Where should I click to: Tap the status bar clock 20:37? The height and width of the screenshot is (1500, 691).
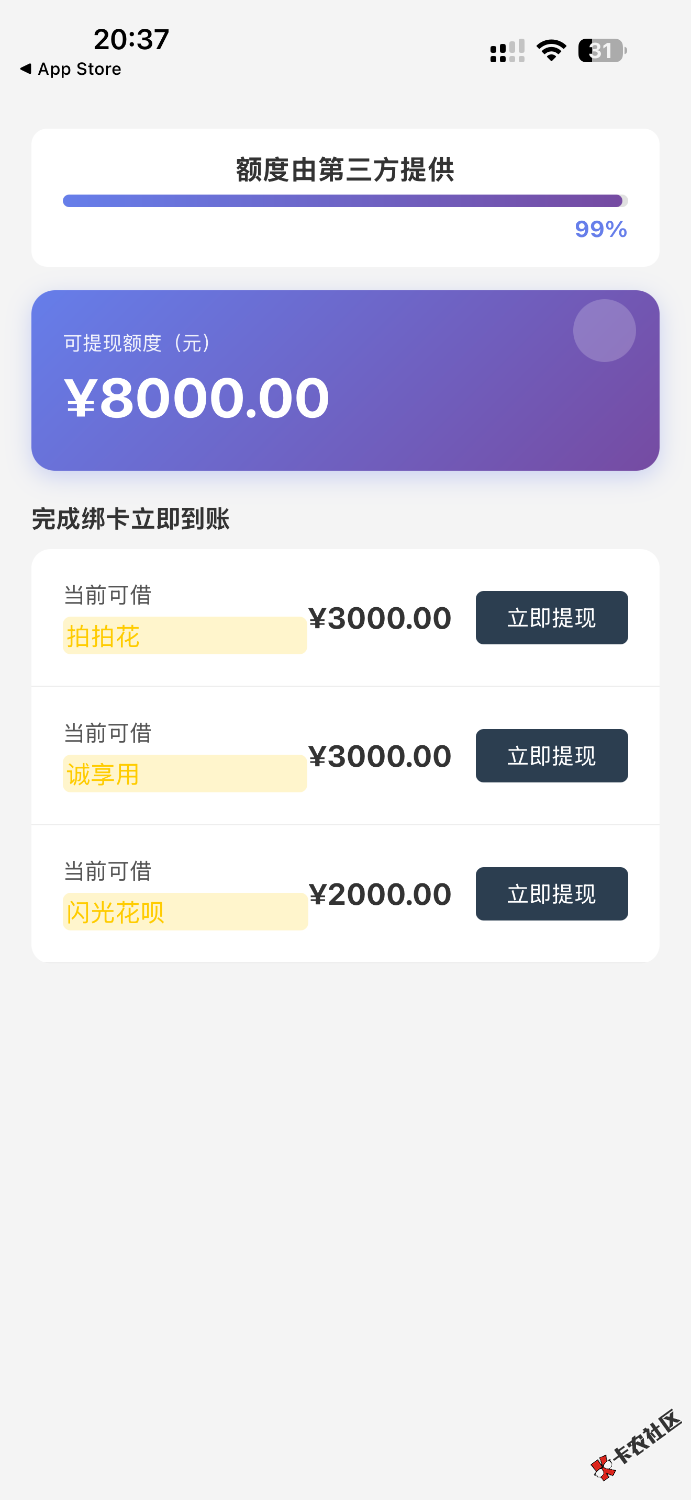click(131, 39)
